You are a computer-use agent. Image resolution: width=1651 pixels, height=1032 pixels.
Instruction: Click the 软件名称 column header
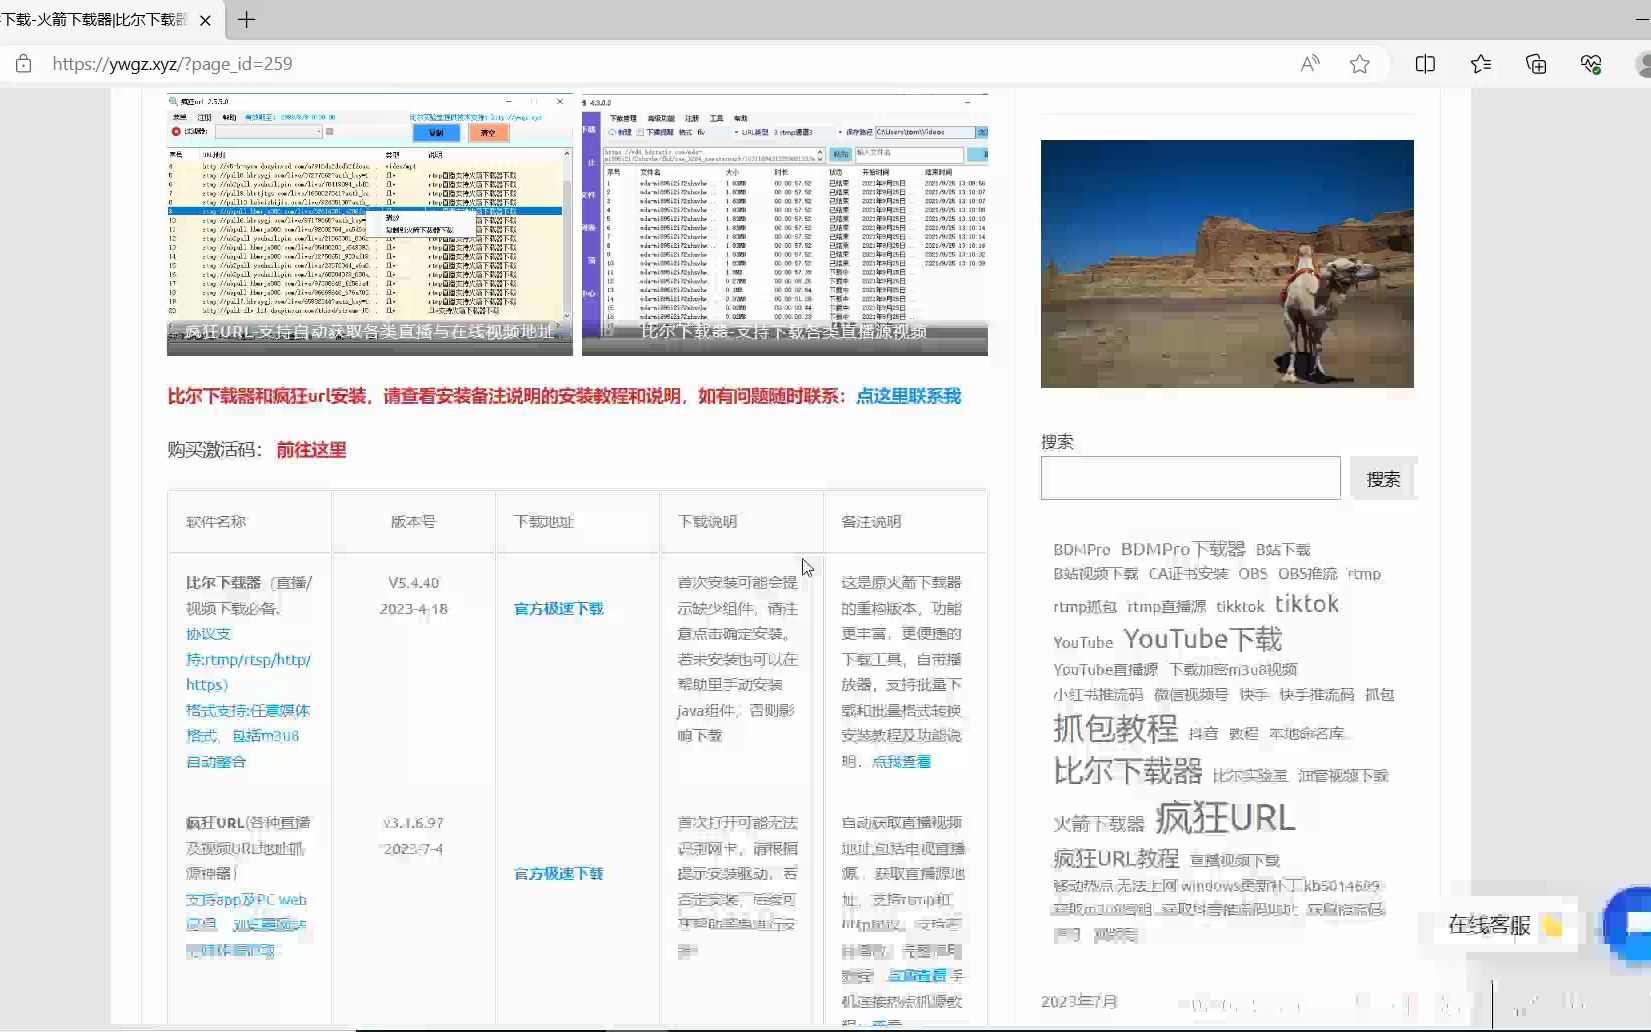coord(216,522)
